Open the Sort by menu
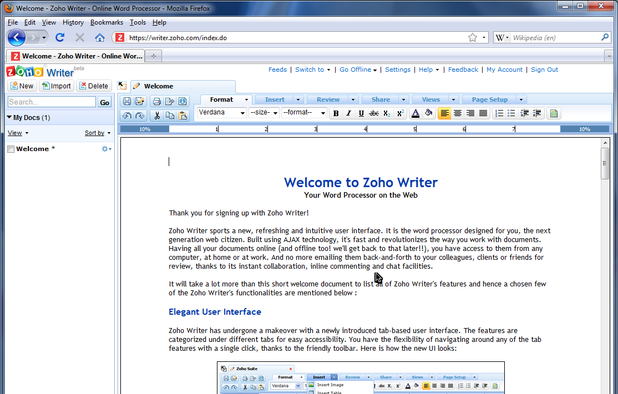 pos(97,133)
